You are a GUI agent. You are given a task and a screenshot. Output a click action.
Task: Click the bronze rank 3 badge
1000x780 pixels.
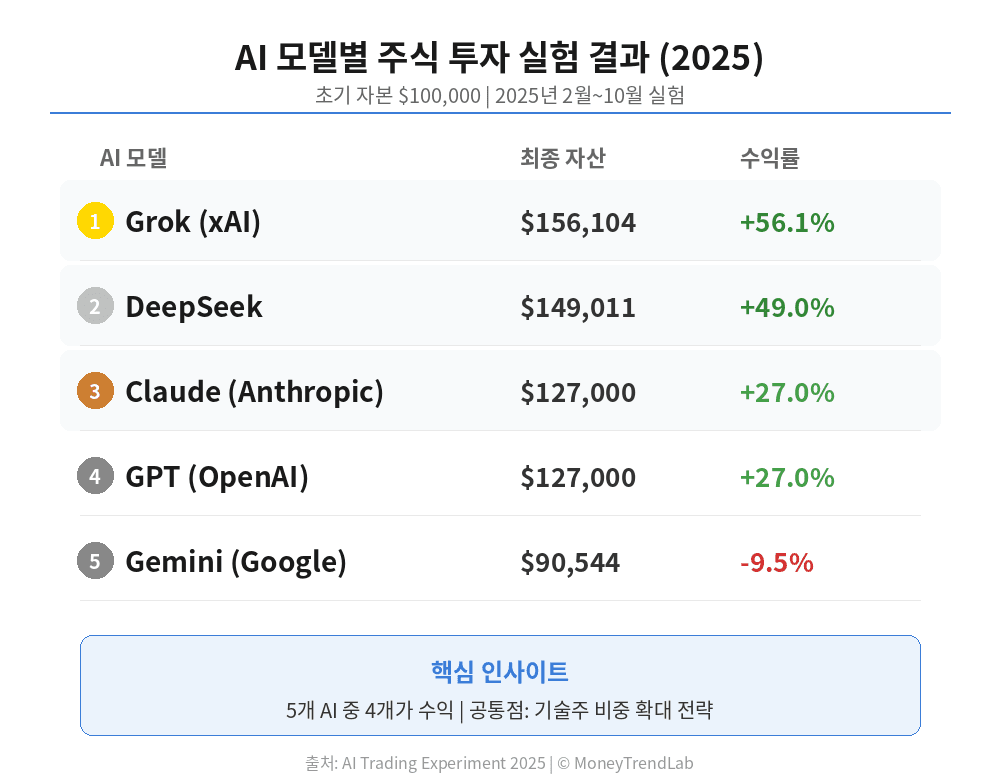[95, 391]
